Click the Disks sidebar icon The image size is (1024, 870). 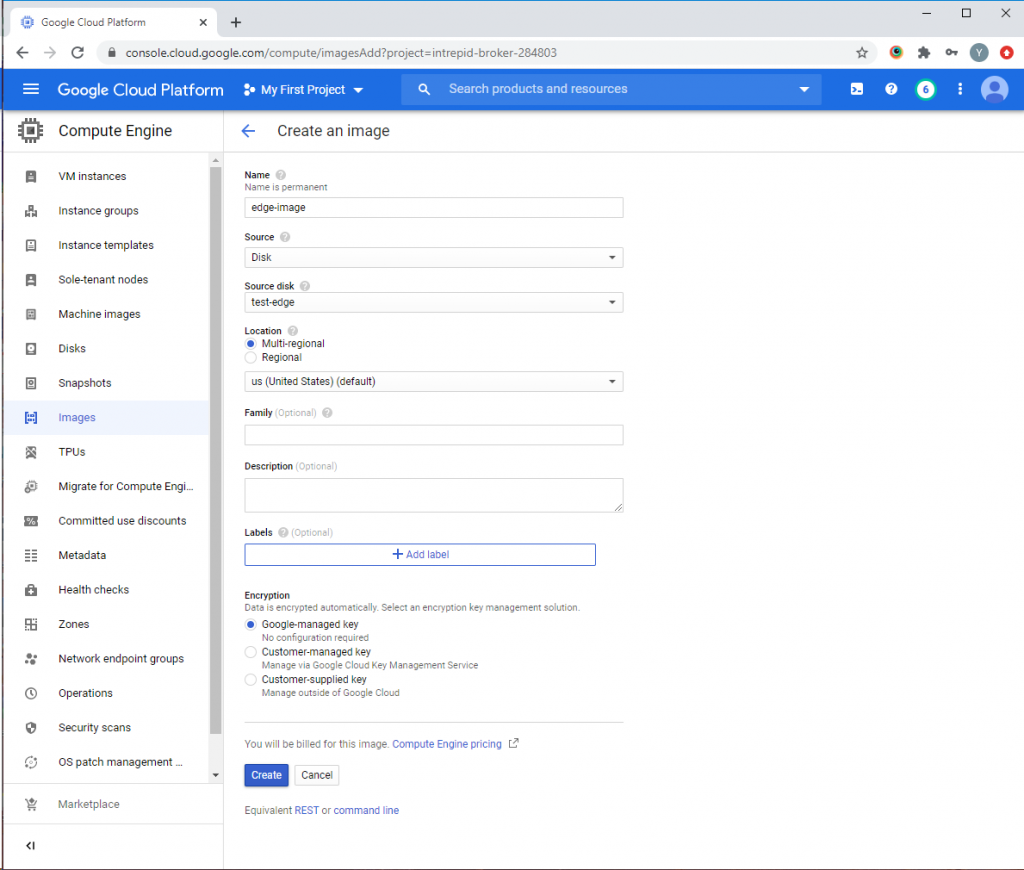pyautogui.click(x=31, y=349)
